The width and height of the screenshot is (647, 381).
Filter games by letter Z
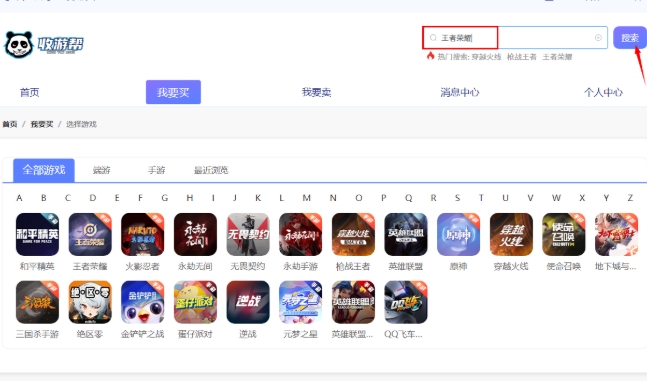tap(630, 198)
